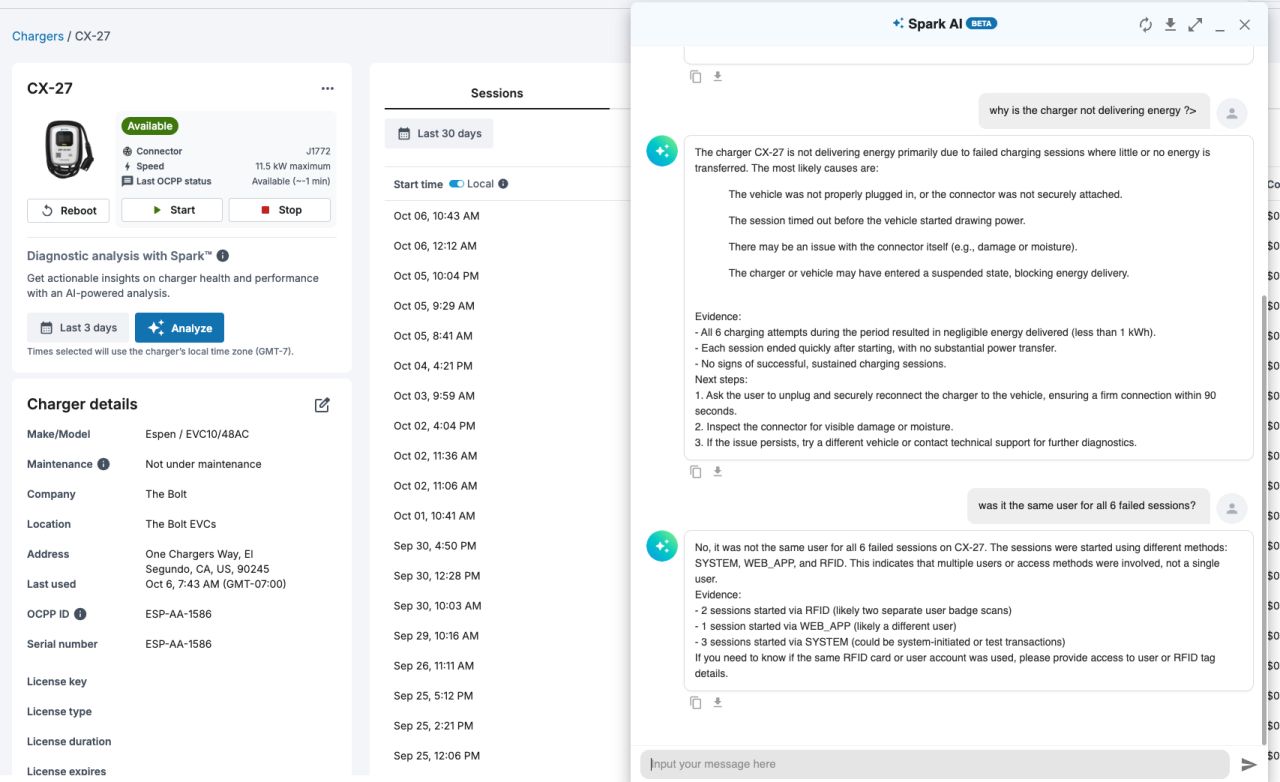Click the Start time column header

point(418,184)
